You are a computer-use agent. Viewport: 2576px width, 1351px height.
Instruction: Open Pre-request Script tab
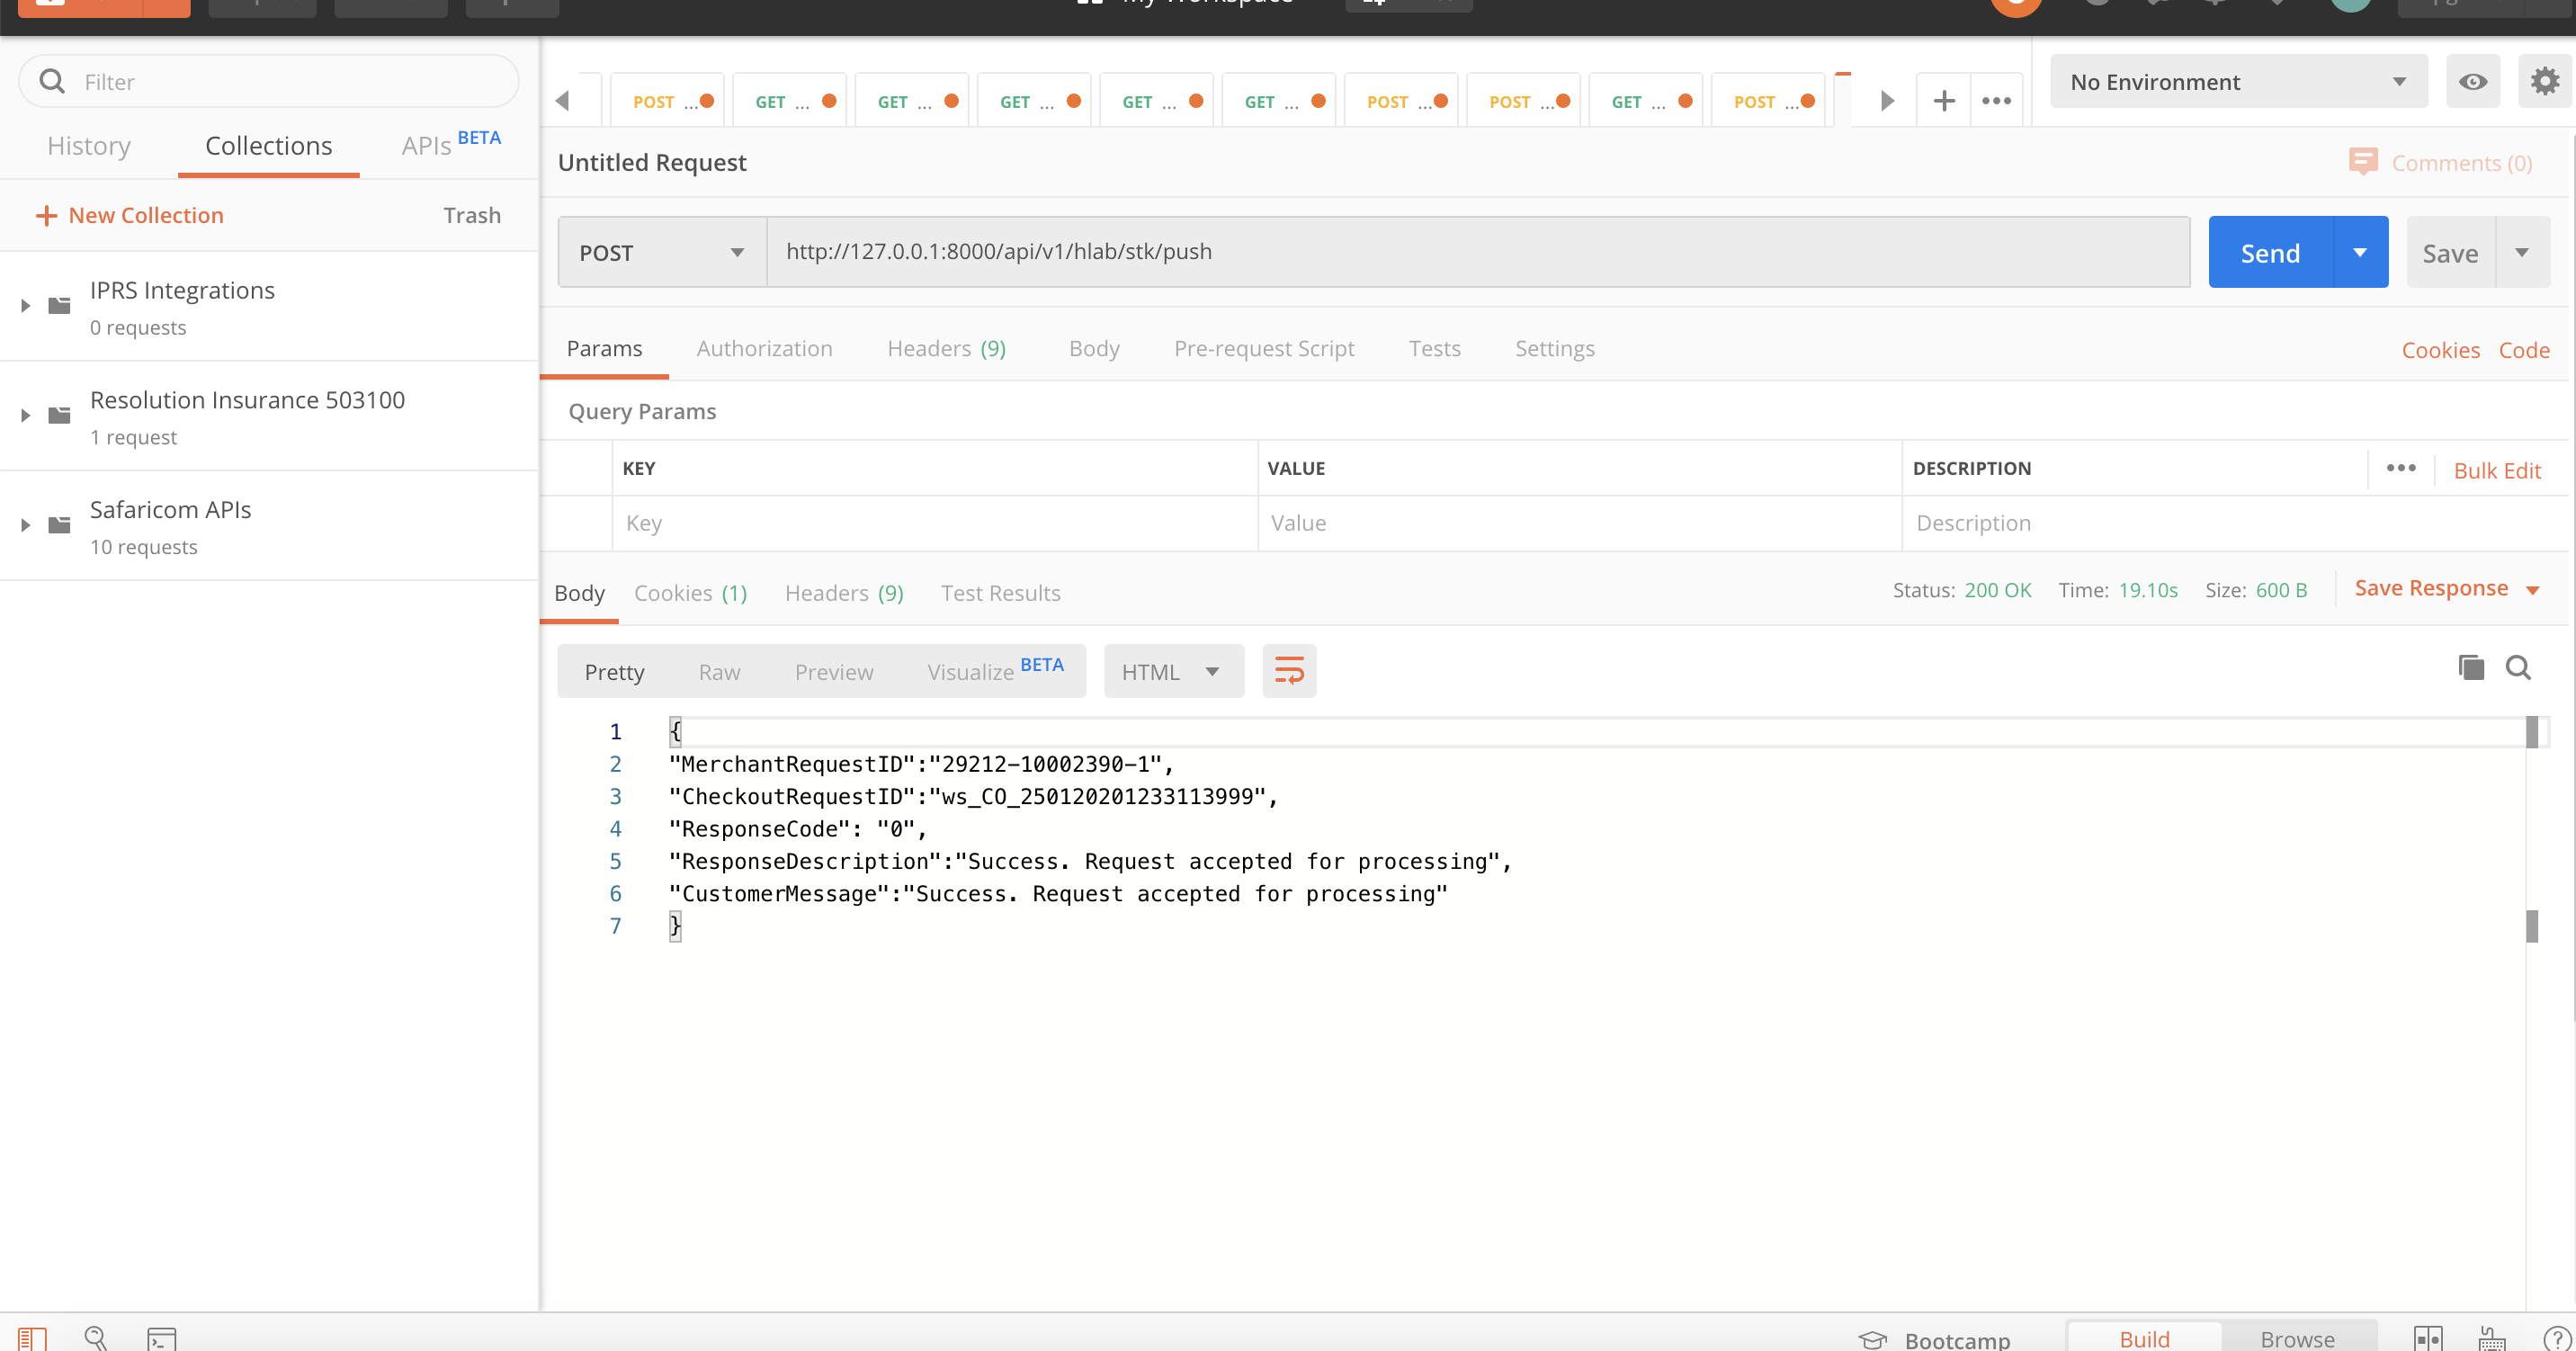(x=1263, y=348)
